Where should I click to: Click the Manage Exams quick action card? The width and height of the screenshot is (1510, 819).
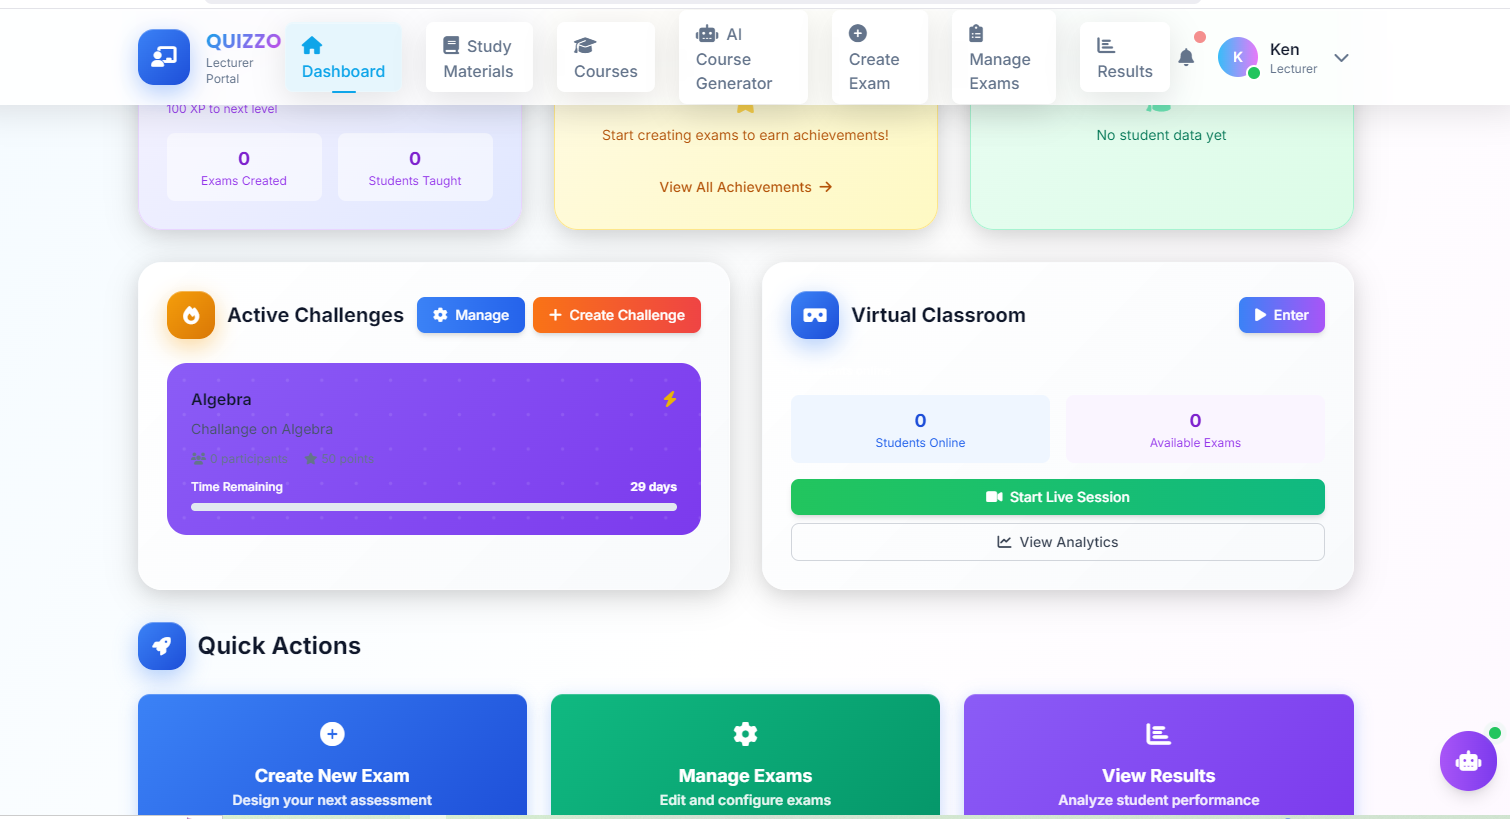click(745, 756)
